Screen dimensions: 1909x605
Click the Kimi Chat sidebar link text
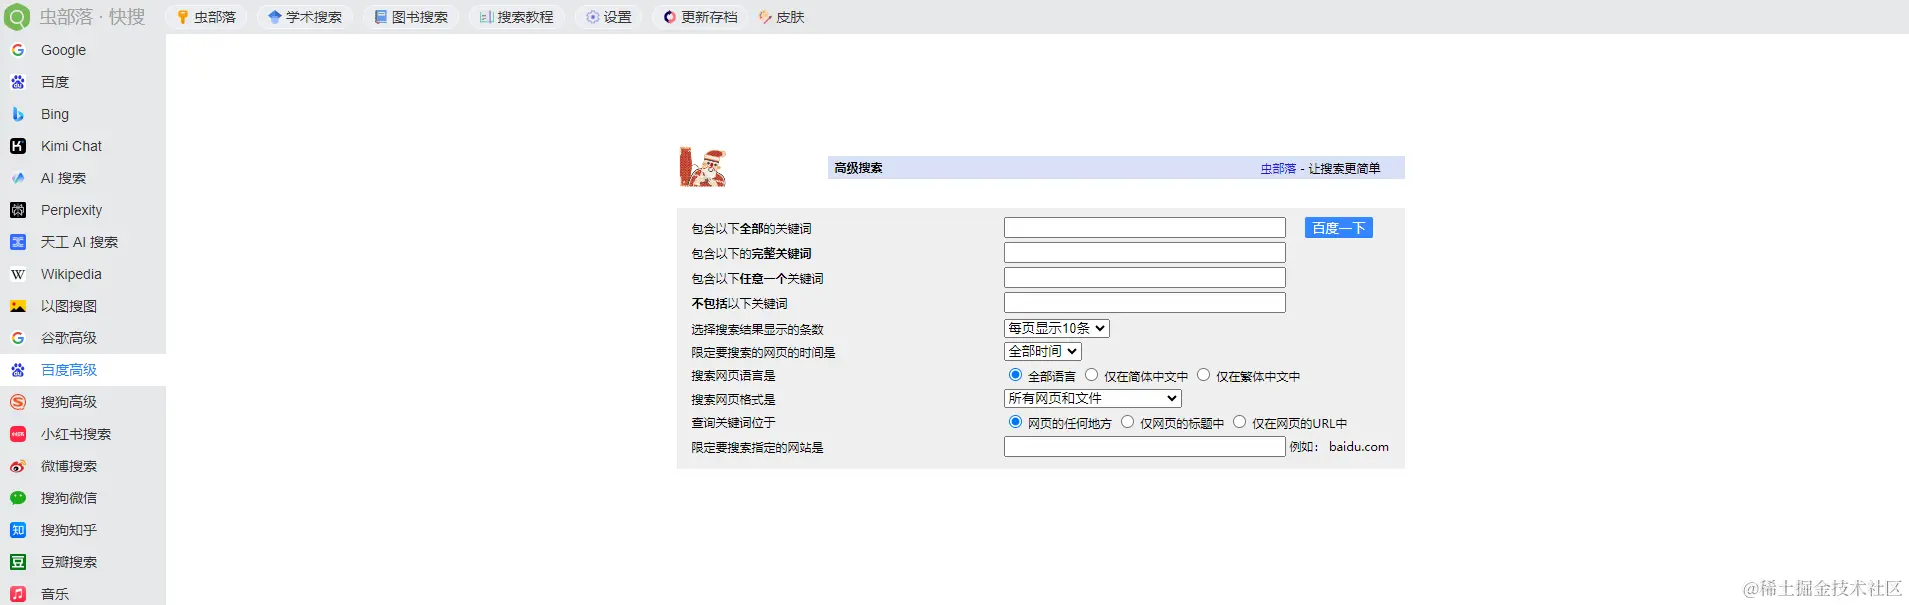(x=71, y=146)
